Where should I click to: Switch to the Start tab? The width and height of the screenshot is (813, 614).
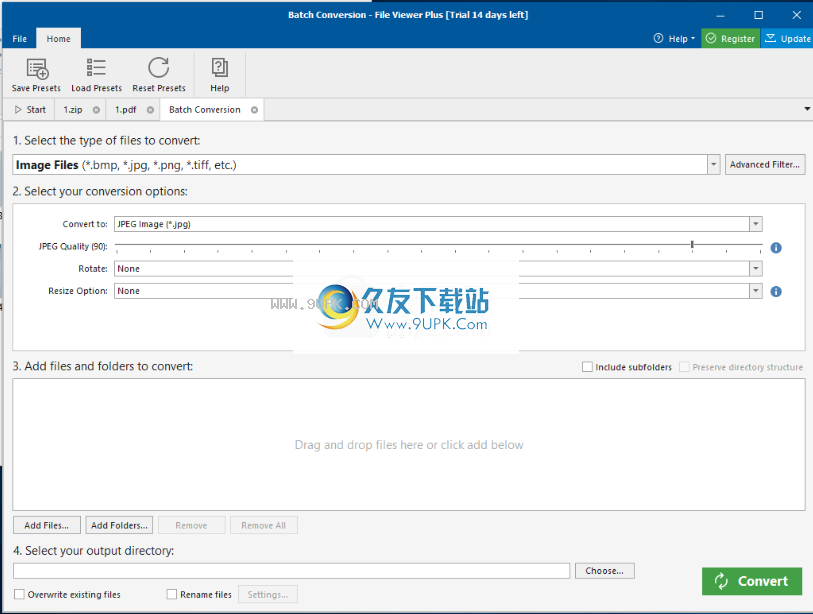(31, 110)
